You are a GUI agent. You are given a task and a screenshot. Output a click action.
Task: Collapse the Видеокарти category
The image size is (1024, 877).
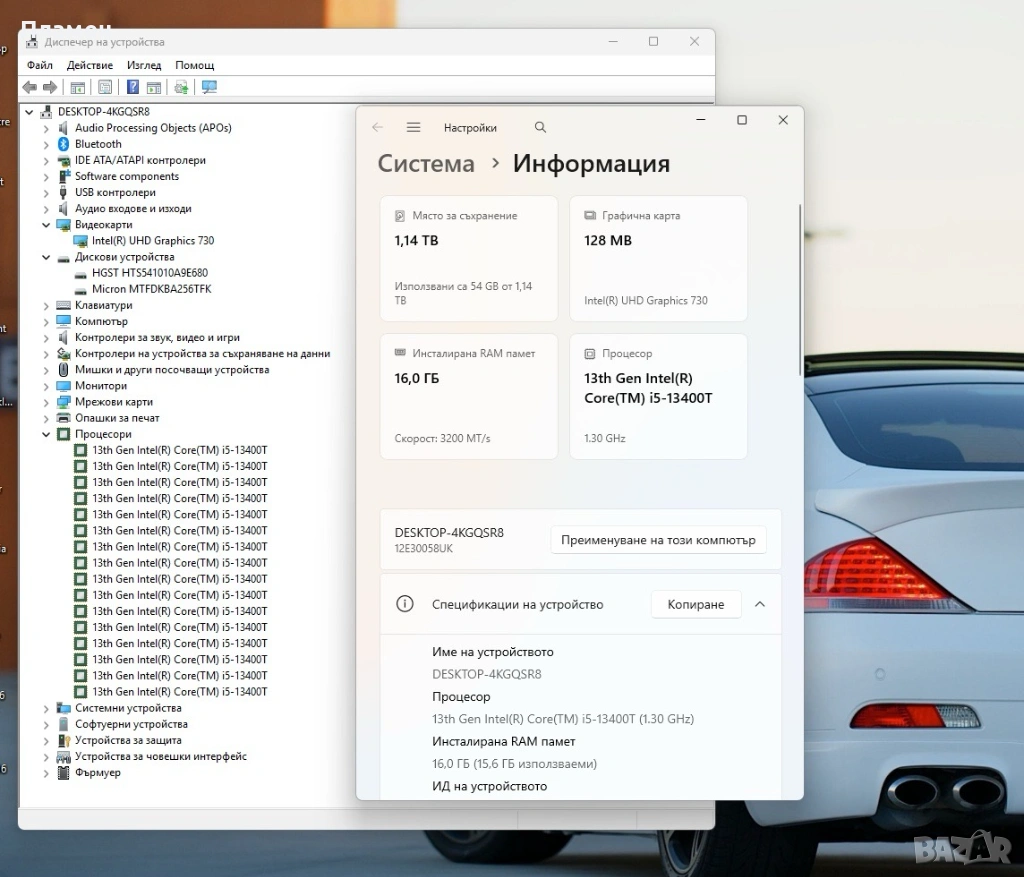pos(46,225)
